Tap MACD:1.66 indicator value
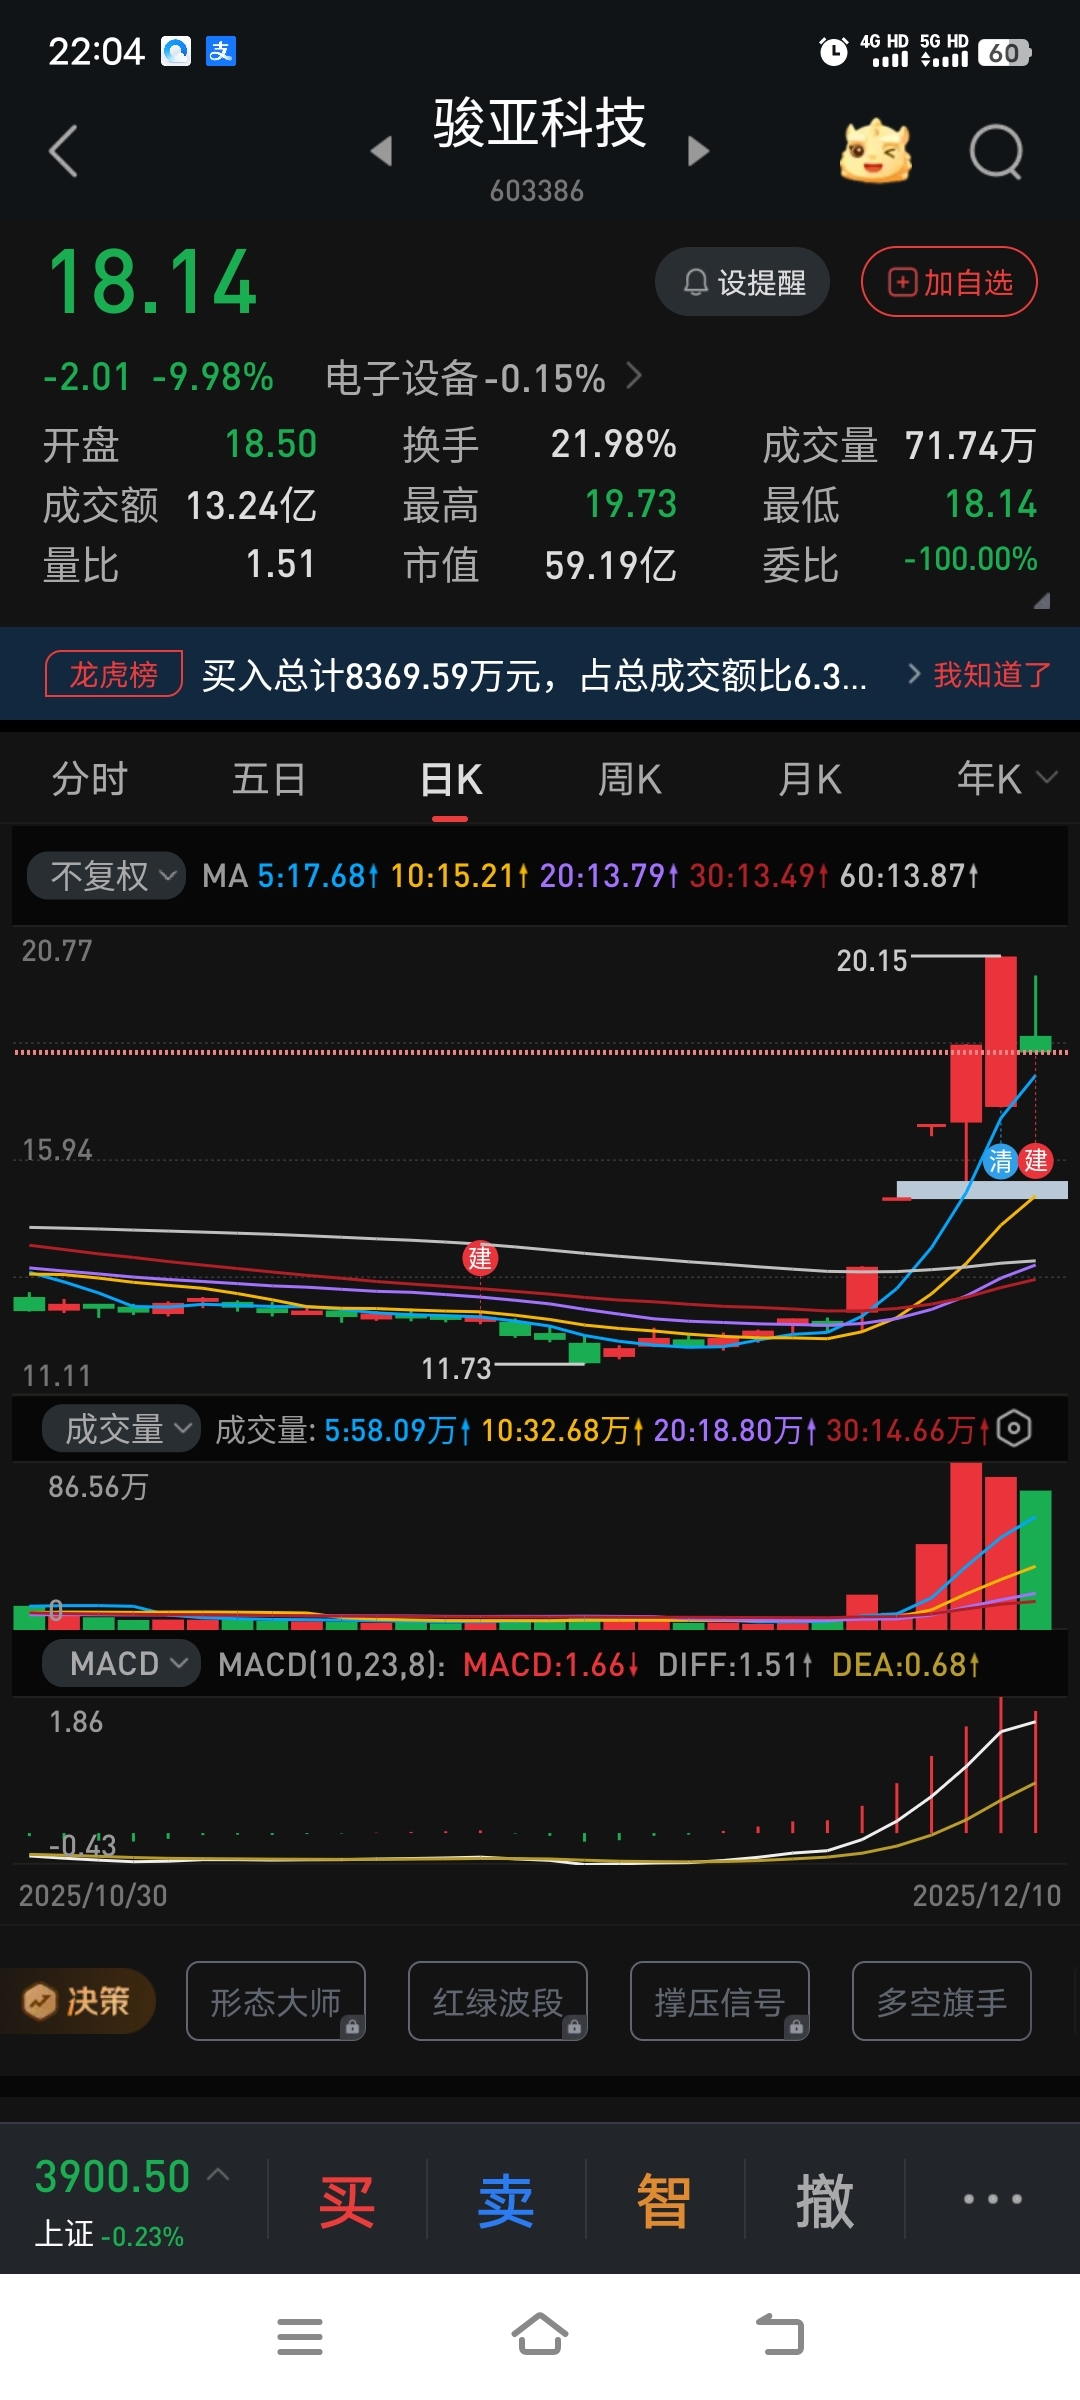This screenshot has width=1080, height=2400. [x=551, y=1665]
